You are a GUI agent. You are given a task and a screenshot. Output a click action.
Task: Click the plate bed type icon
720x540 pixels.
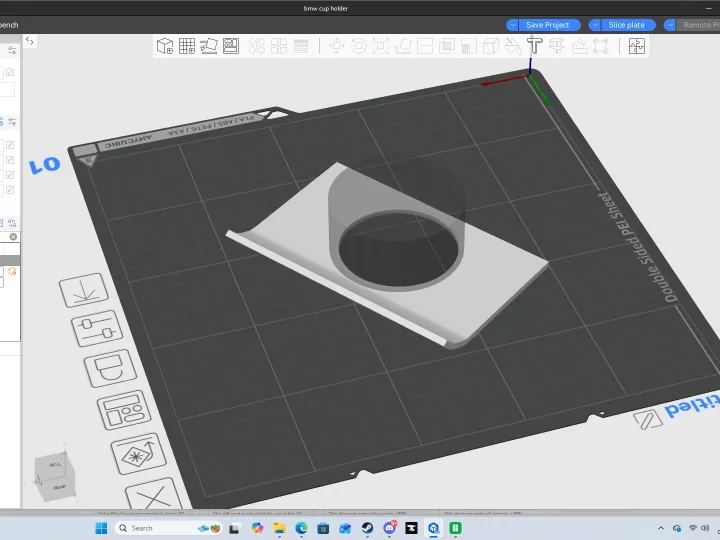pyautogui.click(x=110, y=368)
